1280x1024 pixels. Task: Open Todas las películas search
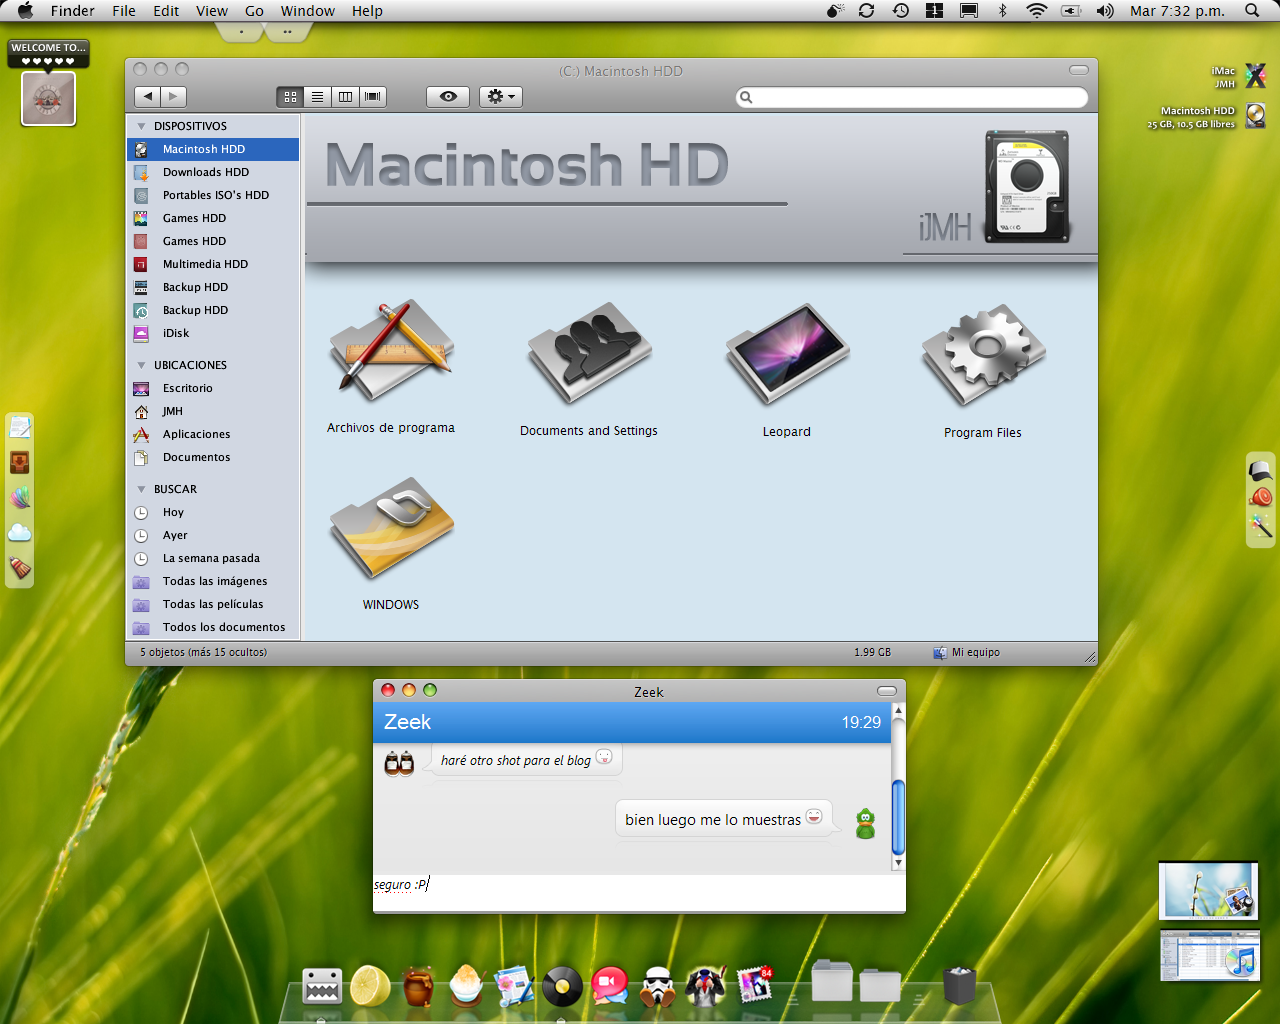click(213, 604)
